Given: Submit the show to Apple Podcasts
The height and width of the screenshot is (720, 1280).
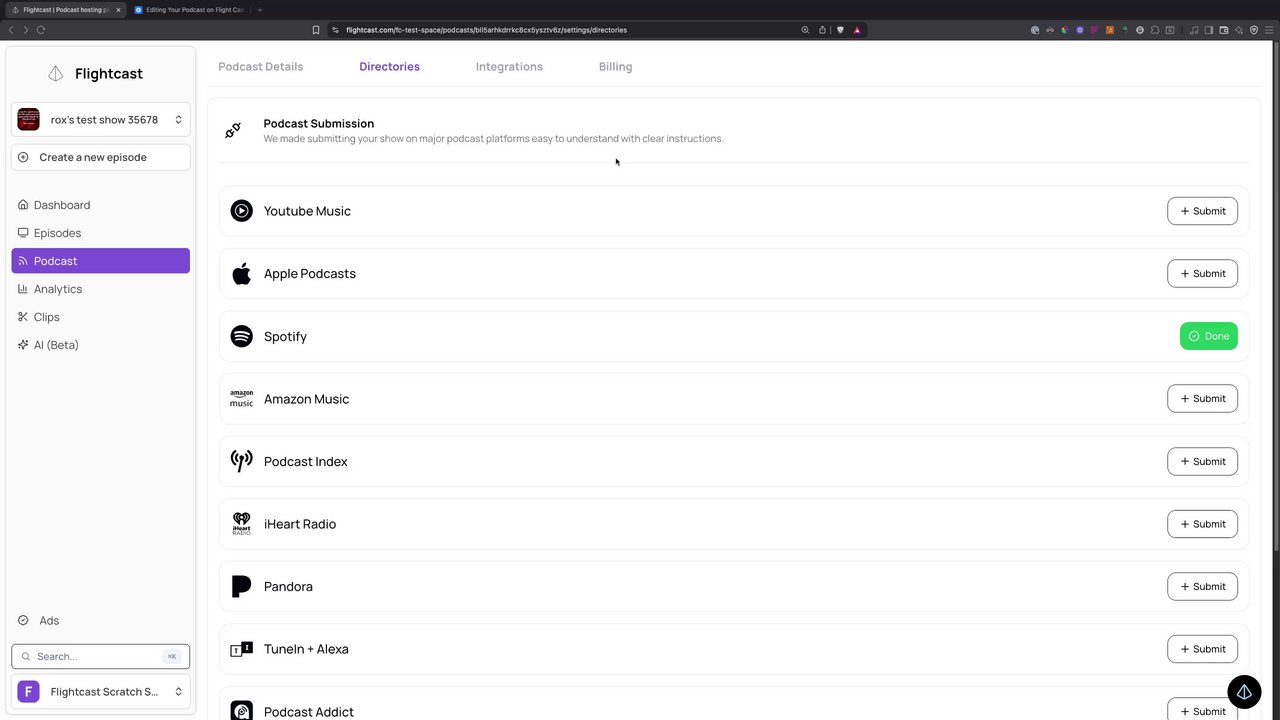Looking at the screenshot, I should click(1202, 274).
